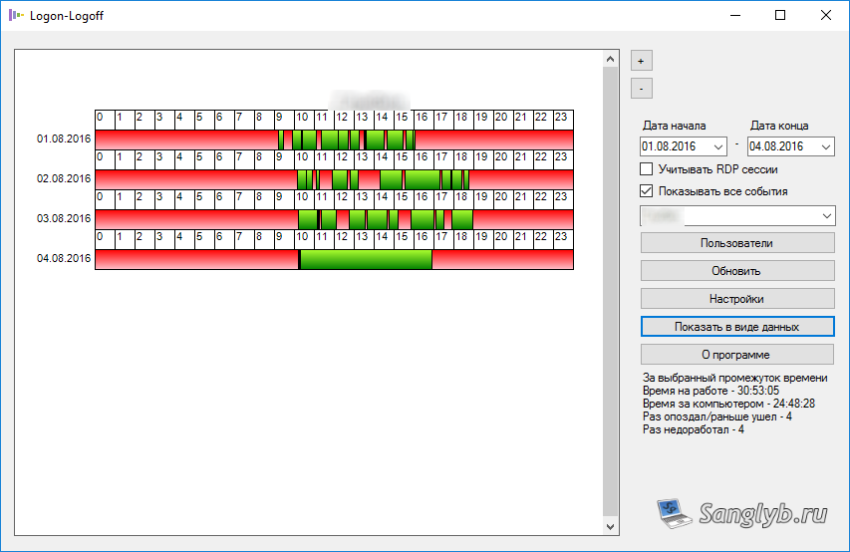Click the red evening bar on 03.08.2016
Viewport: 850px width, 552px height.
tap(523, 219)
